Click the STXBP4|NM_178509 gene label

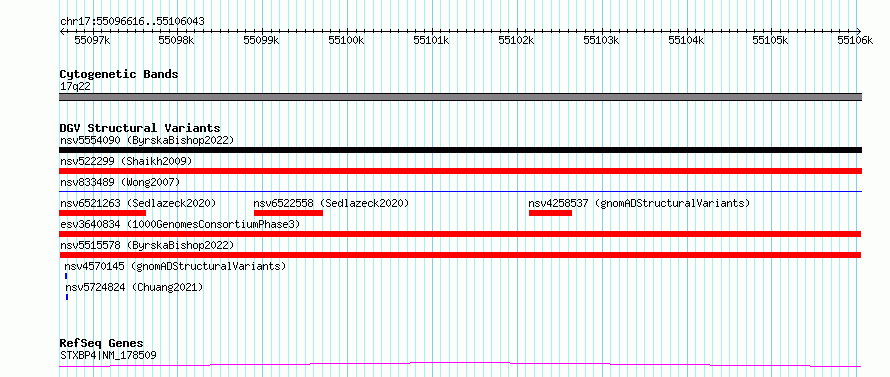coord(108,355)
